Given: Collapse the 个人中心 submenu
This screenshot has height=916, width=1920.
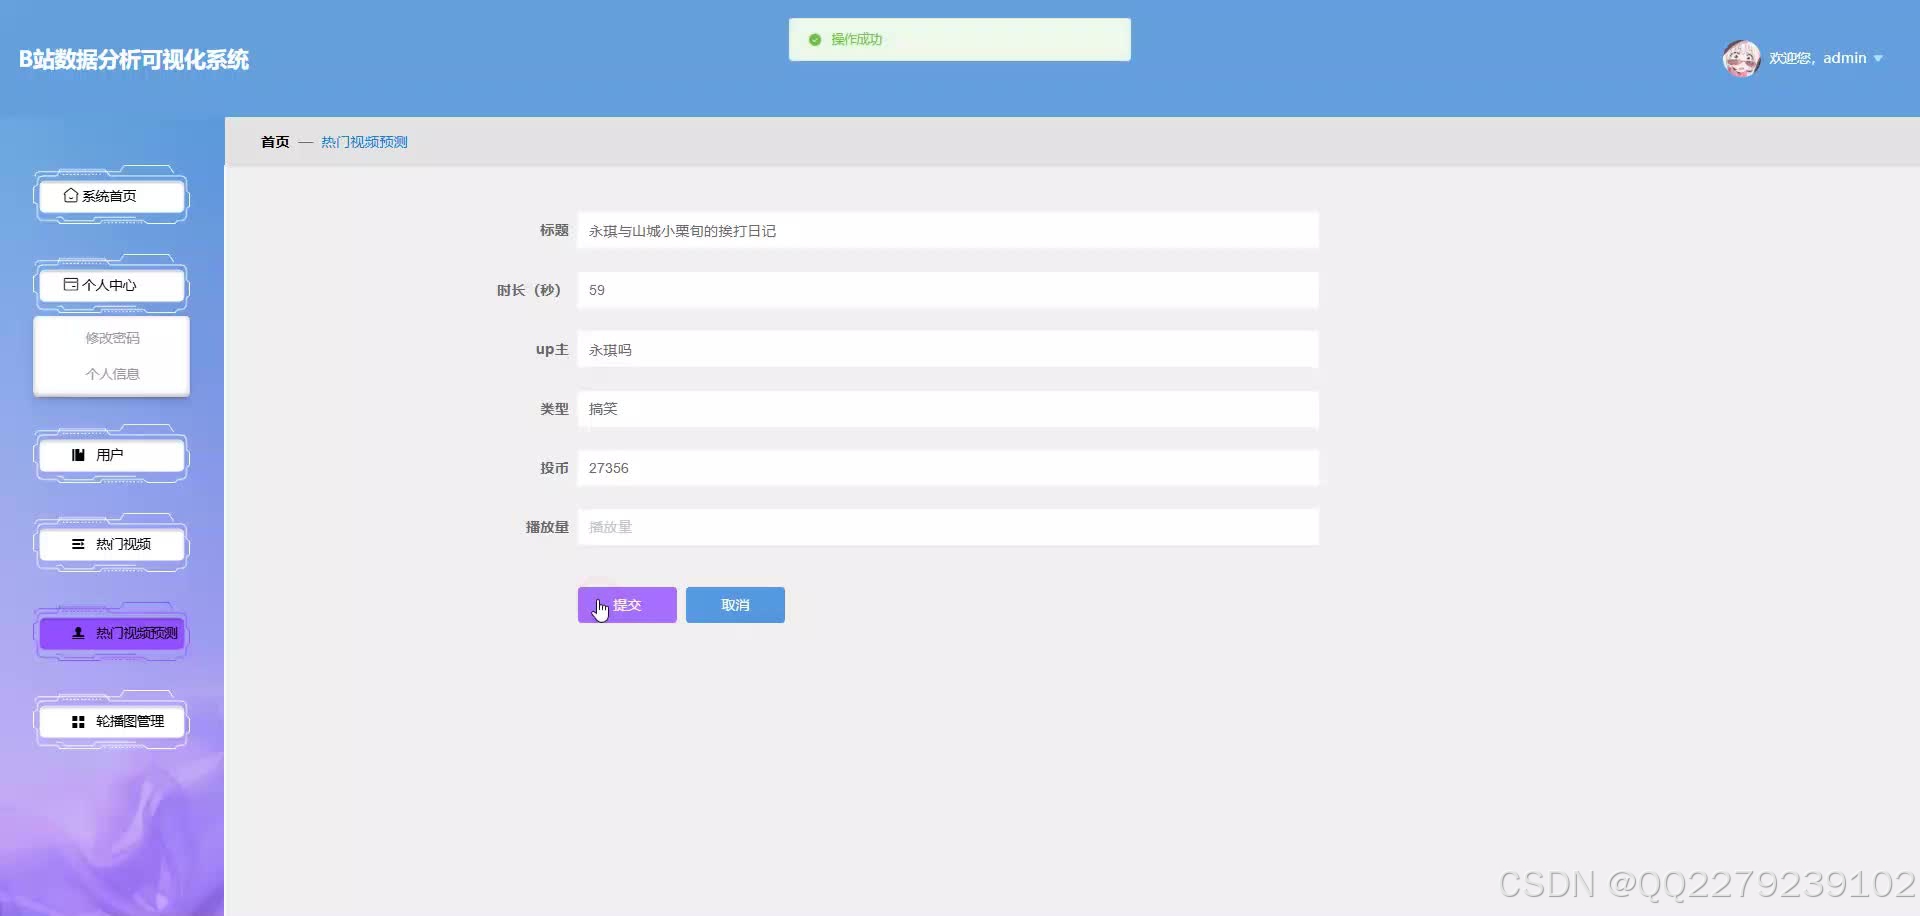Looking at the screenshot, I should (x=110, y=284).
